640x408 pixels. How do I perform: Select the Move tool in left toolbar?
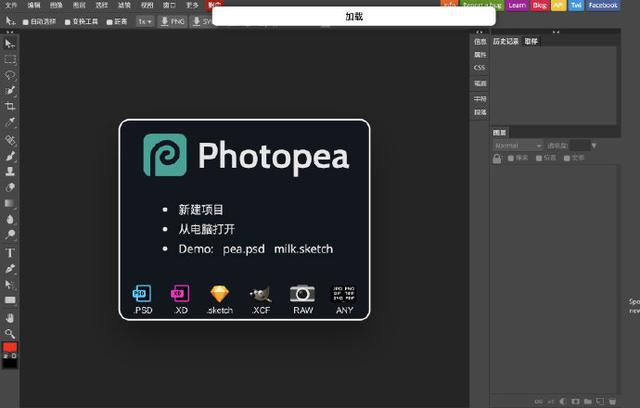10,43
